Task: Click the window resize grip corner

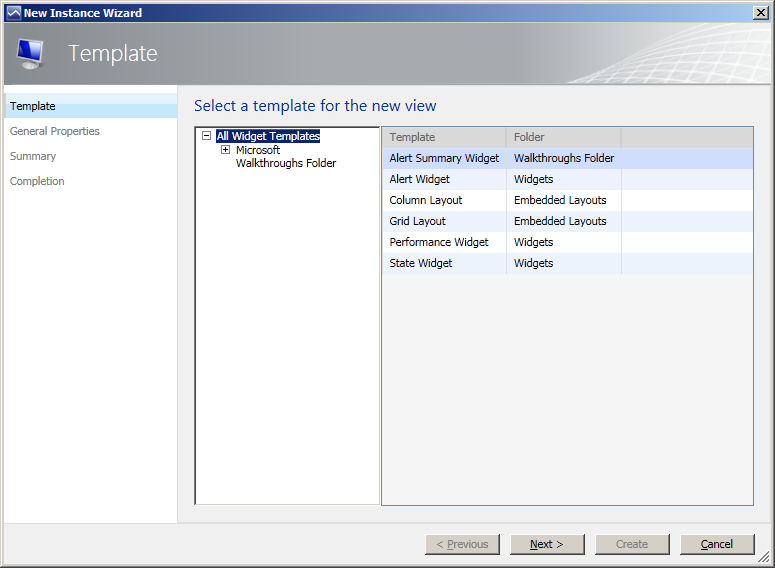Action: [764, 557]
